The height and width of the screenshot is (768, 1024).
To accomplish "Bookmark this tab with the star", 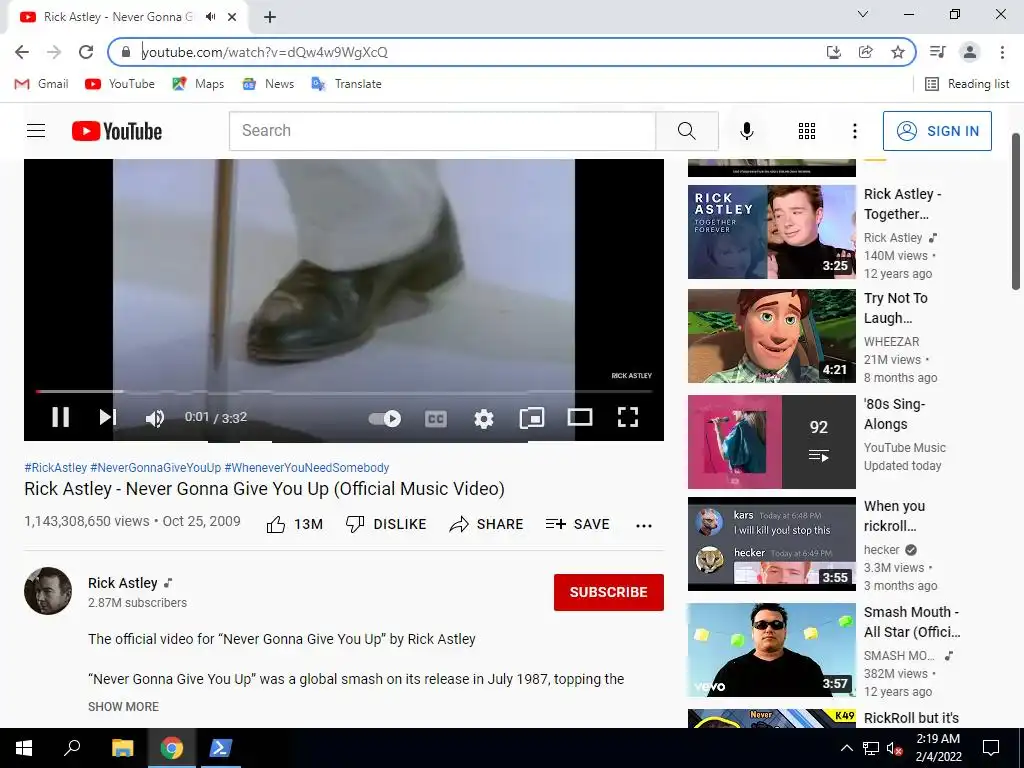I will (x=898, y=52).
